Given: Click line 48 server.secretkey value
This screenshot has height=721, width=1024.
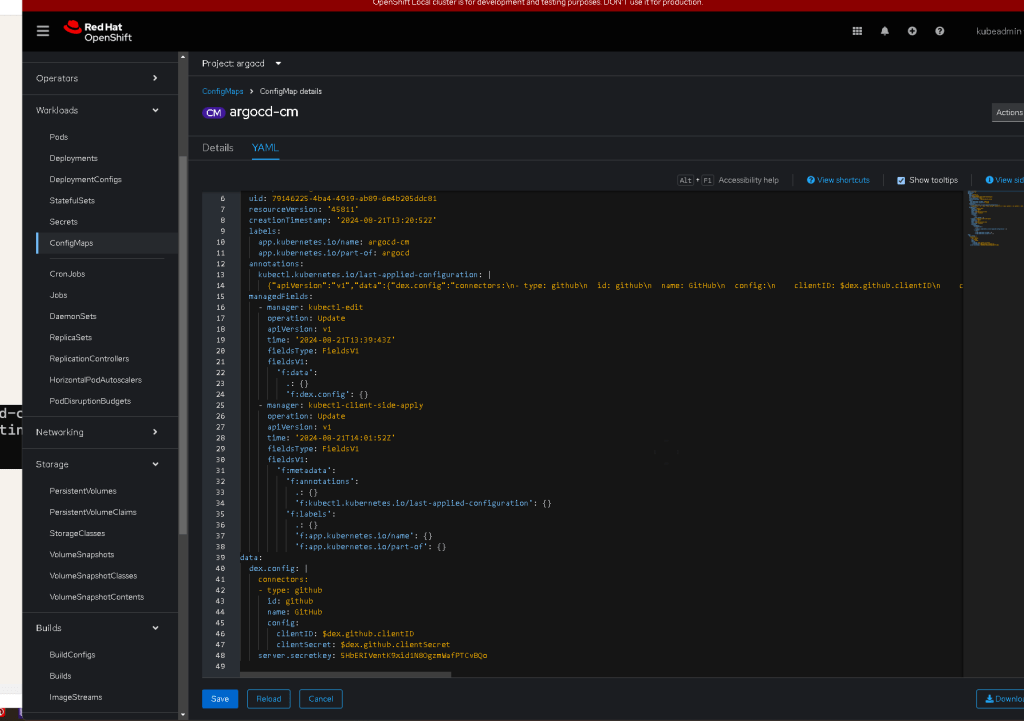Looking at the screenshot, I should point(413,656).
